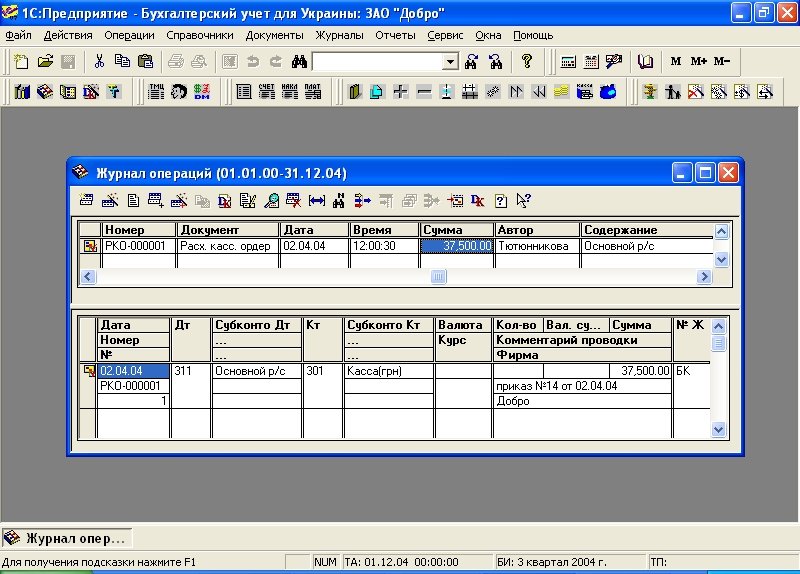Click the НАКЛ waybill icon
This screenshot has height=574, width=800.
coord(290,92)
